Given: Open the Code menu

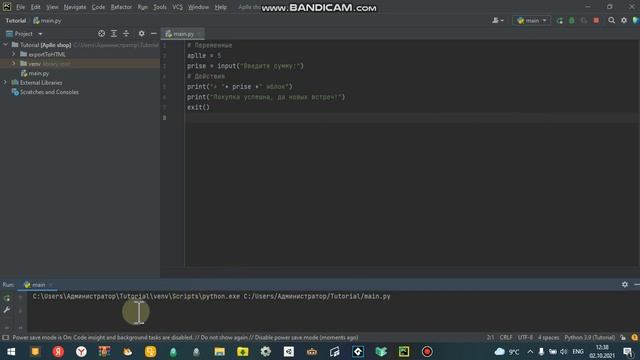Looking at the screenshot, I should (x=98, y=7).
